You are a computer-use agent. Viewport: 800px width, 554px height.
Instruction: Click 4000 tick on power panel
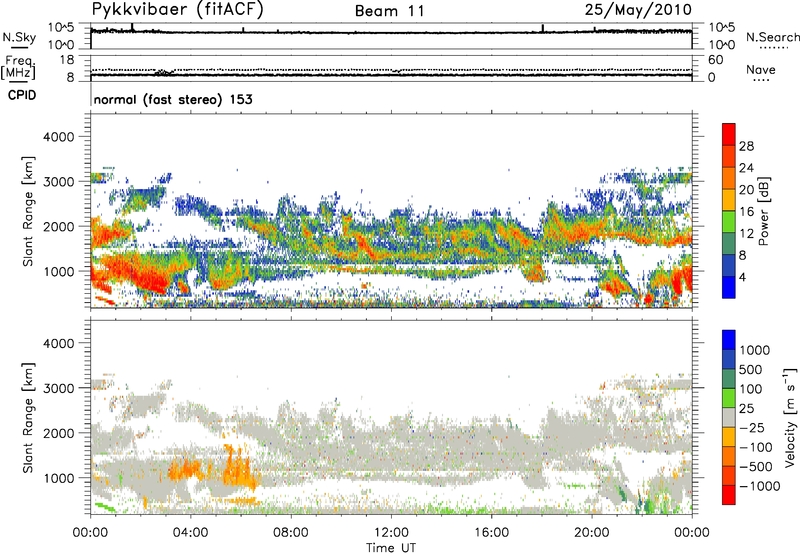[x=58, y=137]
